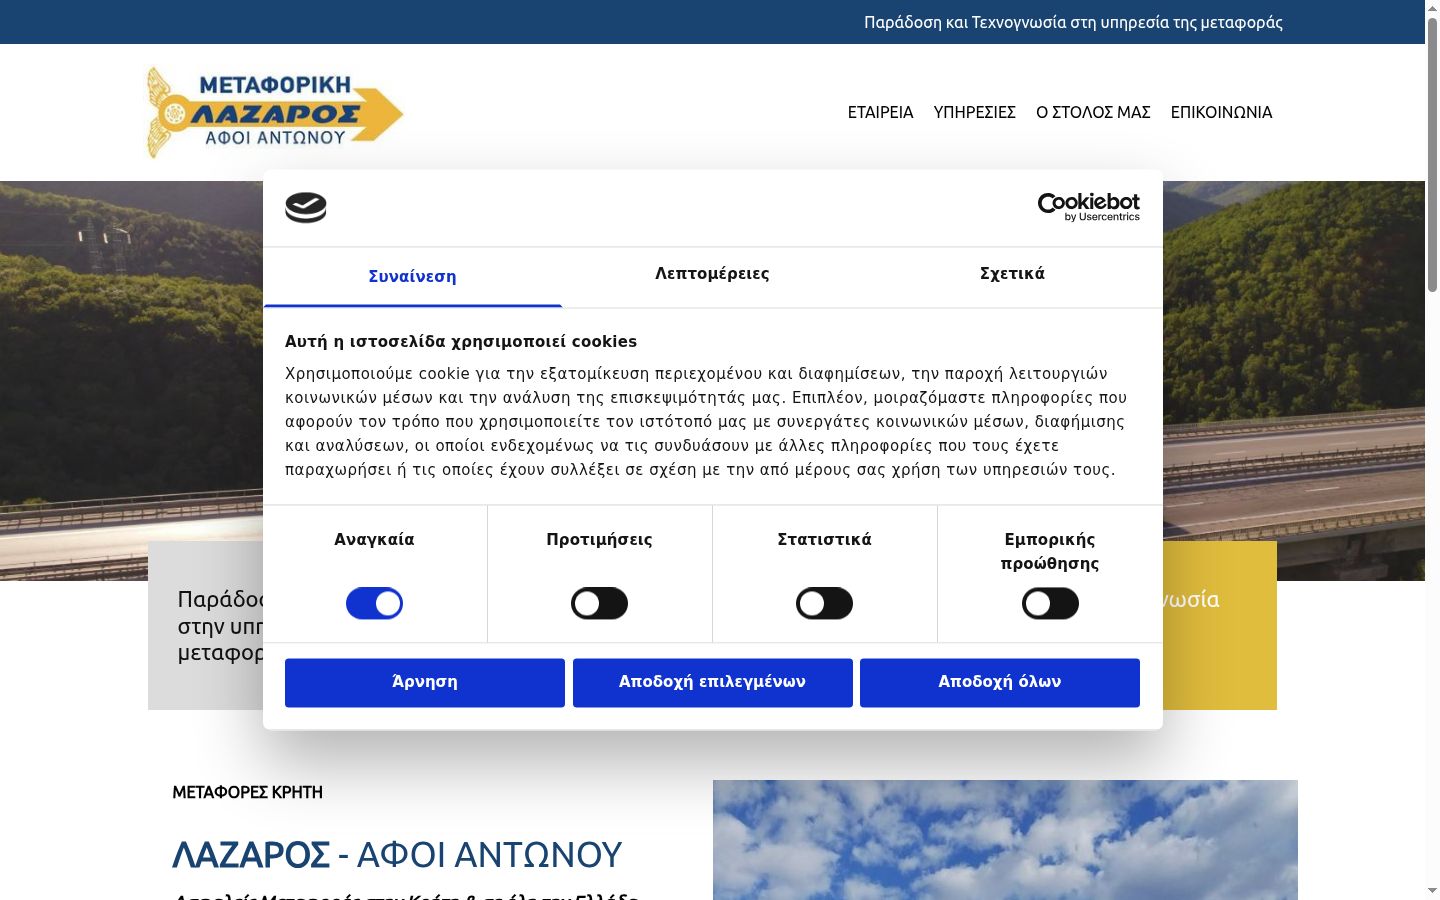Image resolution: width=1440 pixels, height=900 pixels.
Task: Enable the Προτιμήσεις cookies switch
Action: (599, 603)
